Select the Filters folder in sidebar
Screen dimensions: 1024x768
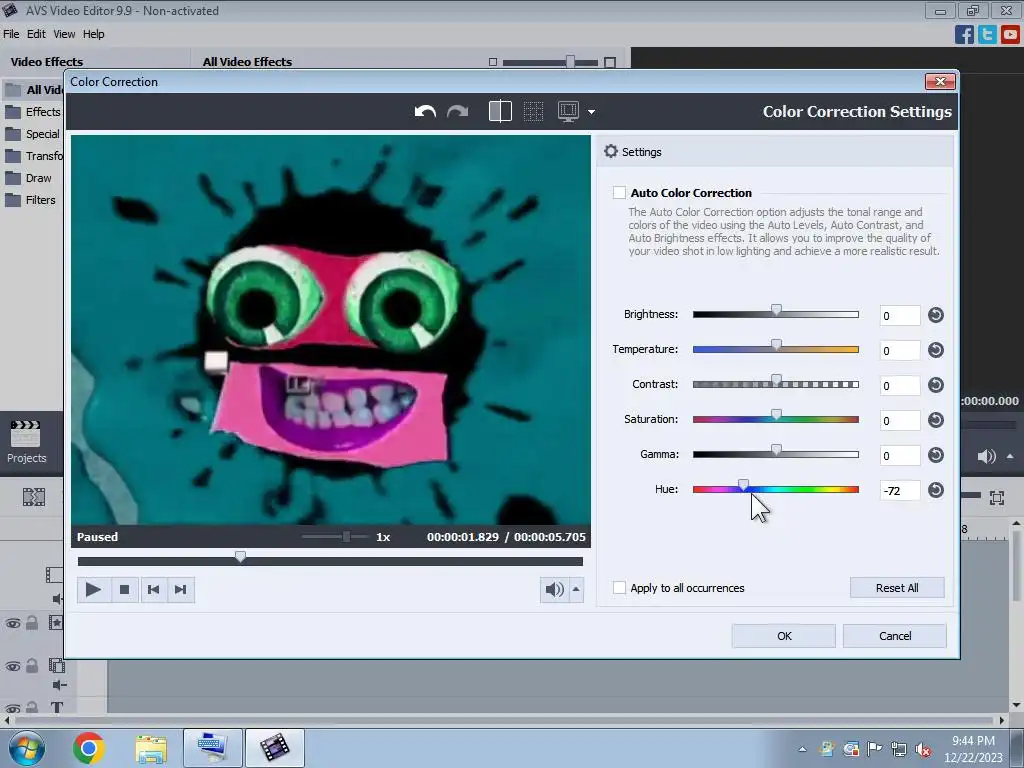click(30, 200)
